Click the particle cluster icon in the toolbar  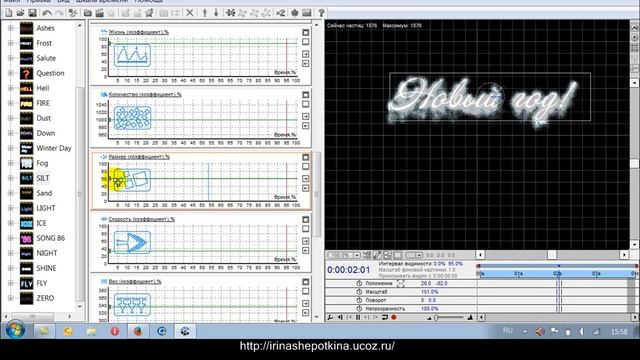[231, 13]
